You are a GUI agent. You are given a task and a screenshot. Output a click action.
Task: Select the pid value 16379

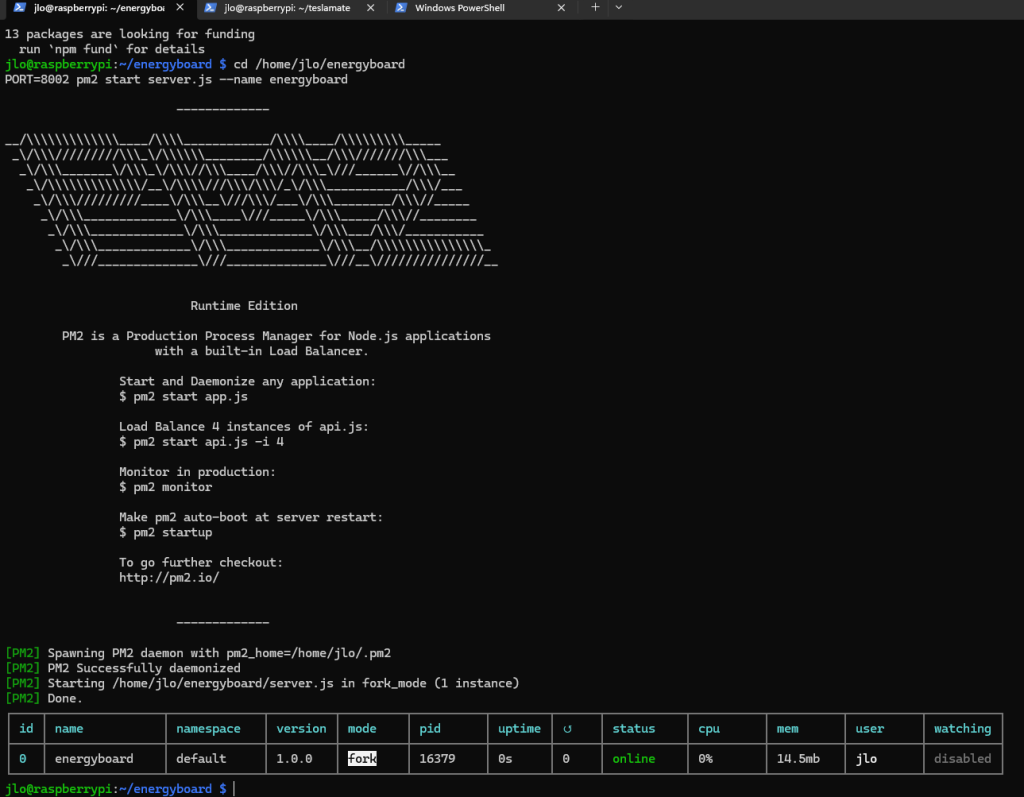[437, 758]
